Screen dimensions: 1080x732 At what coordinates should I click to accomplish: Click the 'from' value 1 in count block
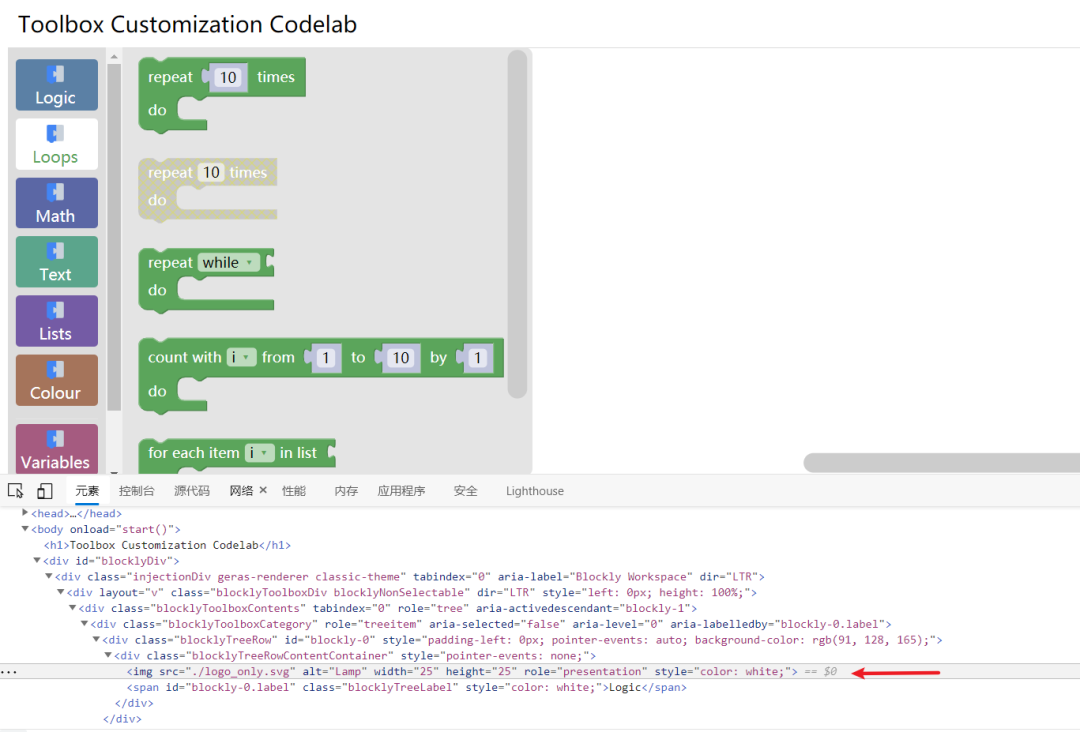click(326, 357)
